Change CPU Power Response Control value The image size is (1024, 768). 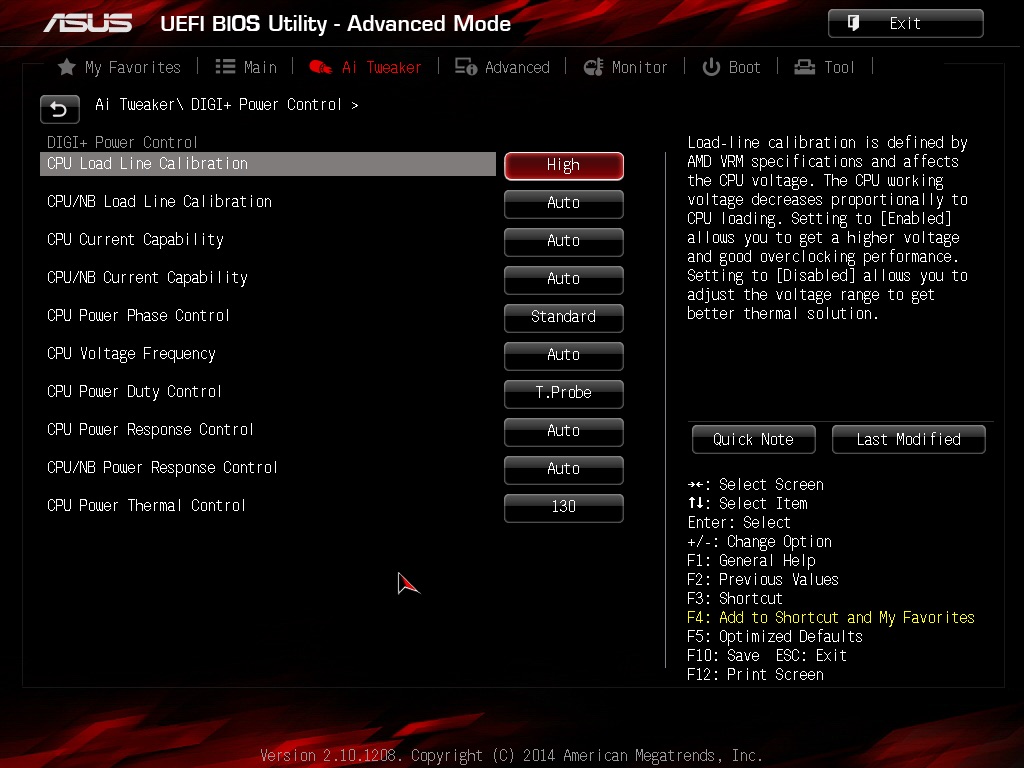pos(564,430)
